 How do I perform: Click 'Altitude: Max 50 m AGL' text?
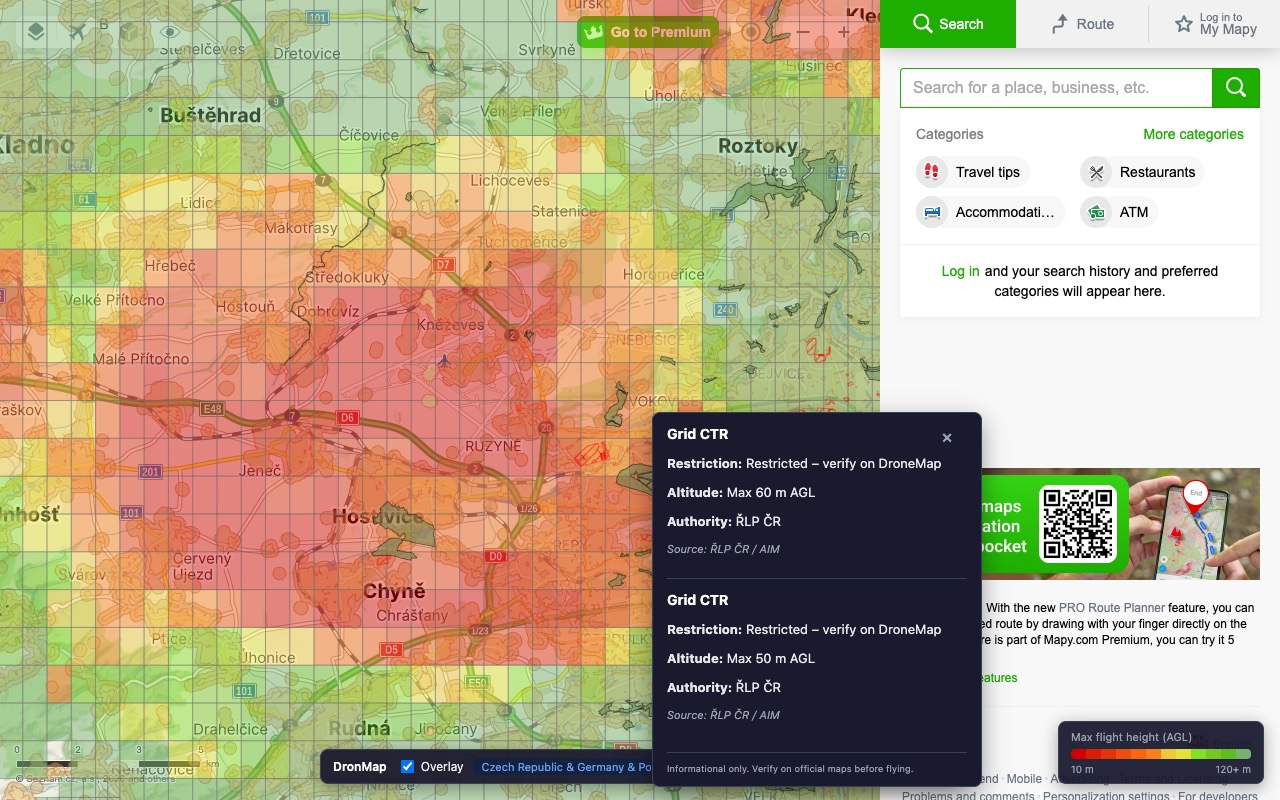[x=741, y=658]
